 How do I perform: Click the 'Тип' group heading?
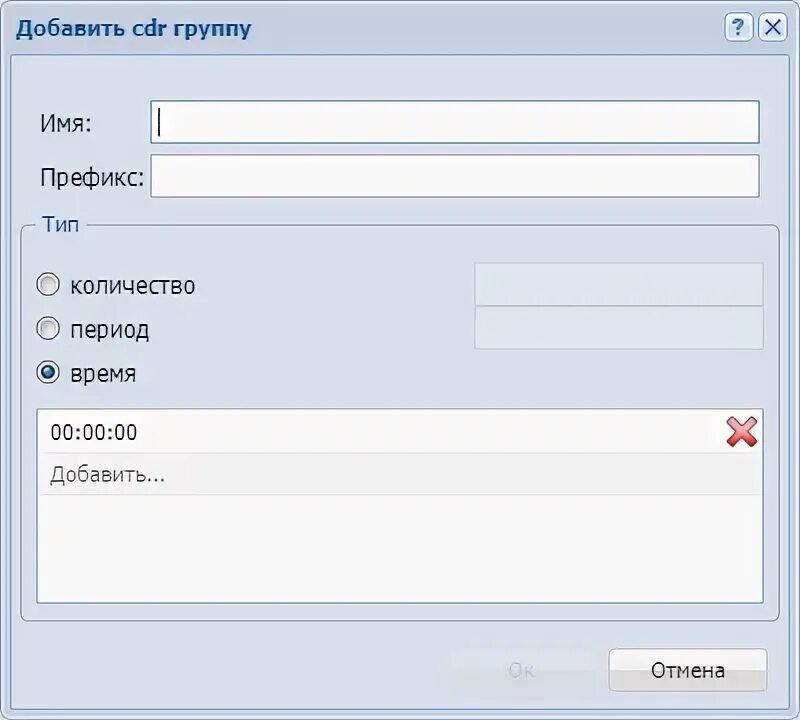click(61, 224)
